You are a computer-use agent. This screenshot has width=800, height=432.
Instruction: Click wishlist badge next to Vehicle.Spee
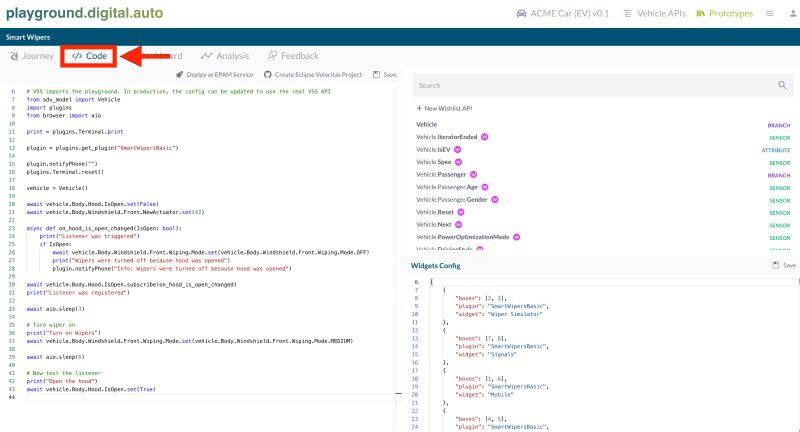pos(458,162)
